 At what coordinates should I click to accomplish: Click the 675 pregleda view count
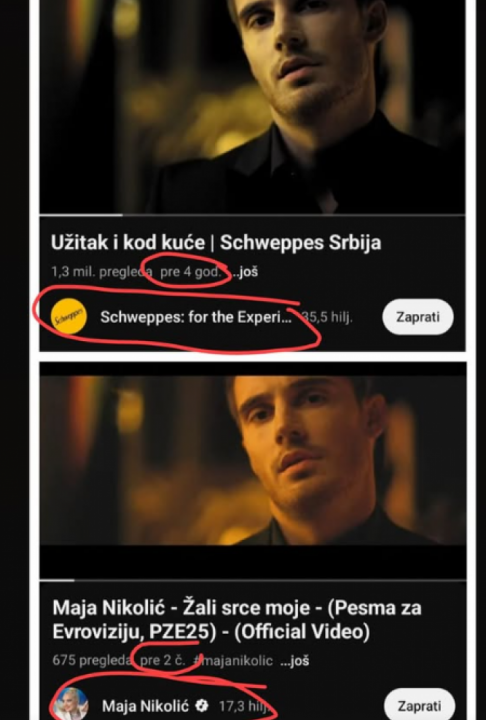coord(92,661)
